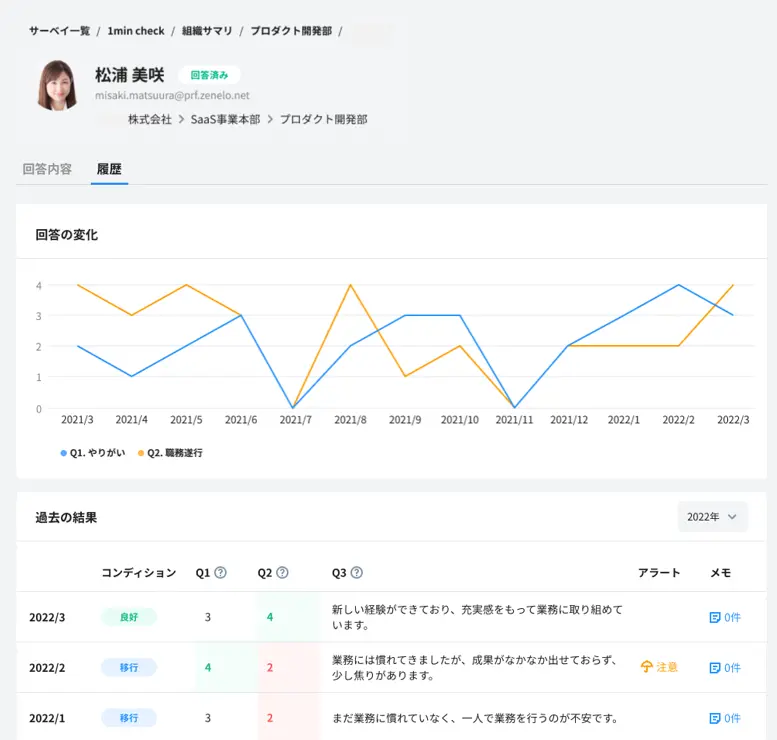Navigate to 組織サマリ breadcrumb
The height and width of the screenshot is (740, 777).
207,31
